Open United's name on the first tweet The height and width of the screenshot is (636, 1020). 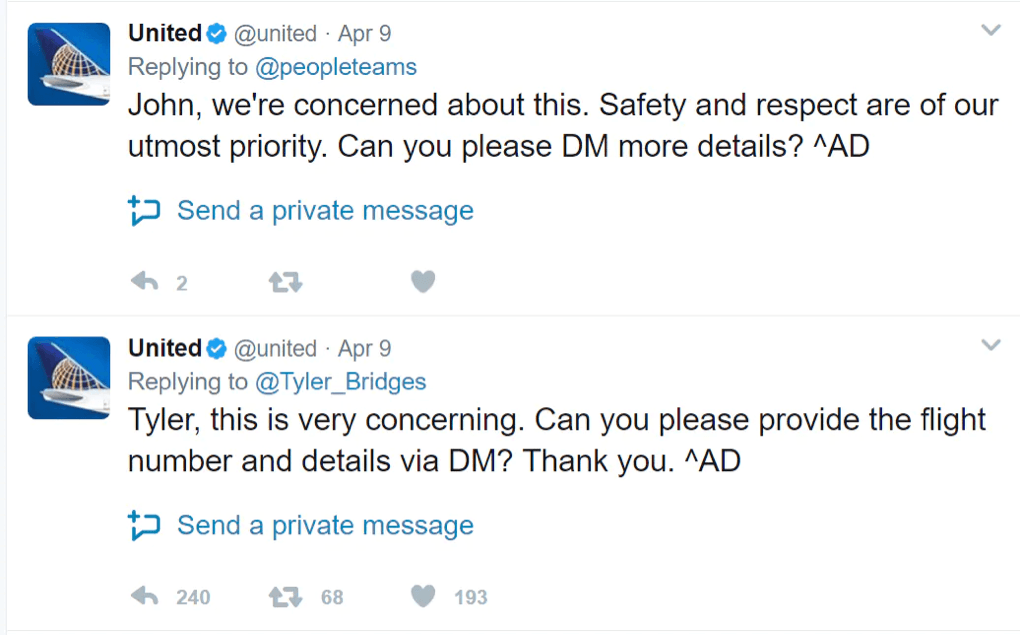point(165,33)
